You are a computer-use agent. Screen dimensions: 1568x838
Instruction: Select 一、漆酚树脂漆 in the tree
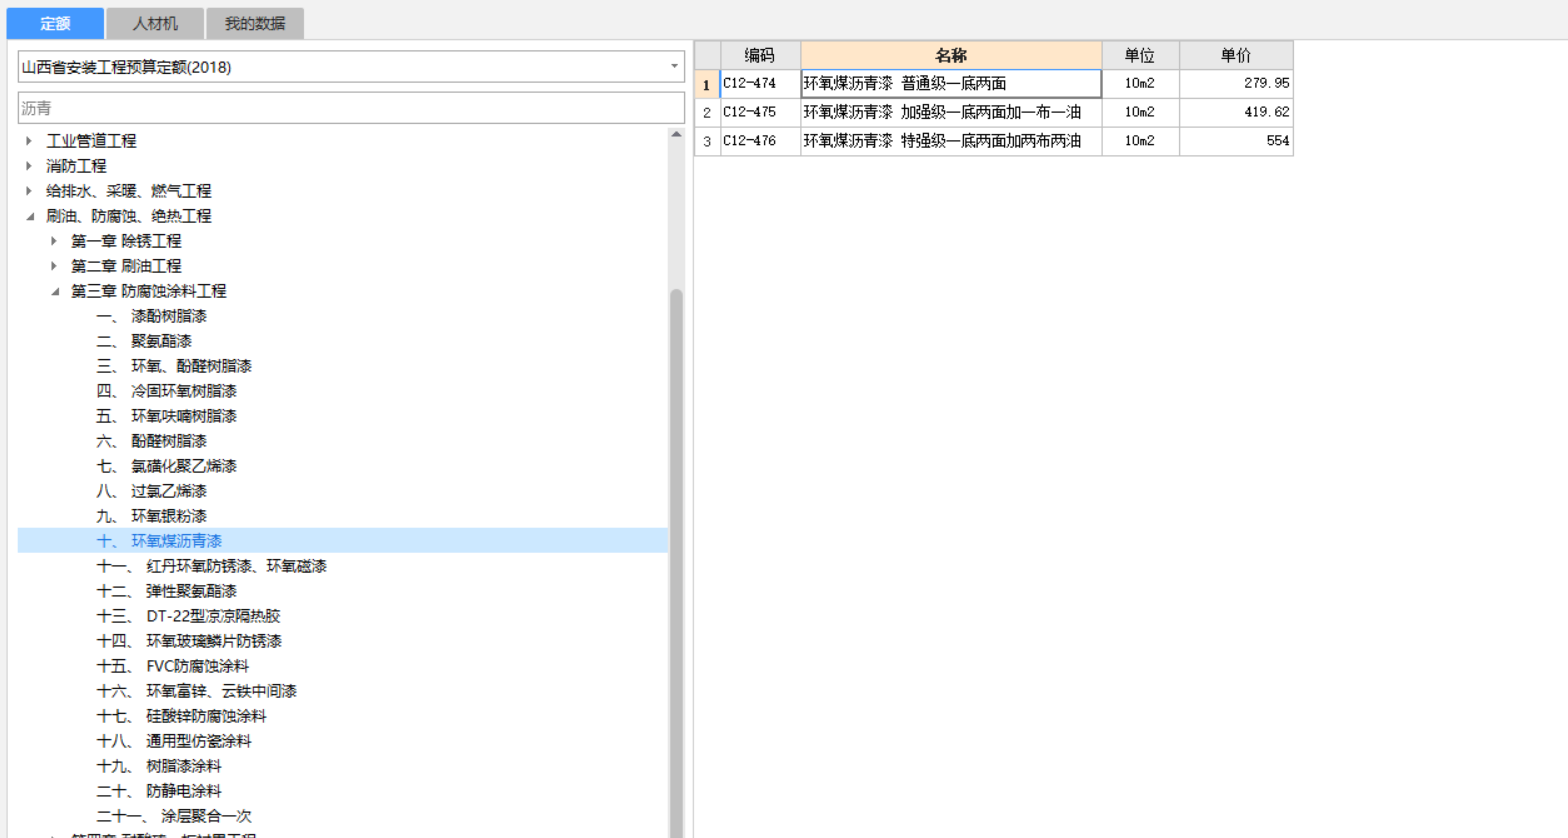coord(152,316)
